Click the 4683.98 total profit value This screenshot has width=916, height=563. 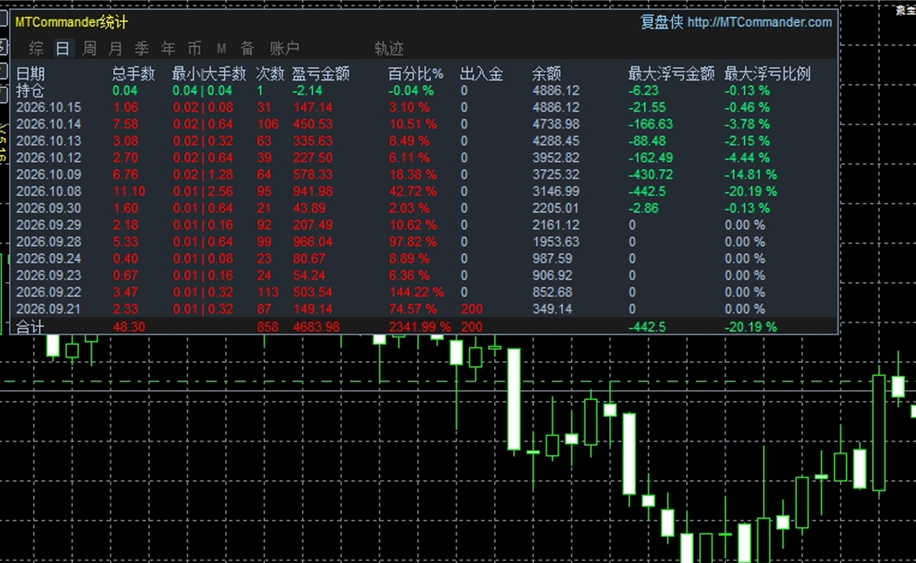coord(316,327)
